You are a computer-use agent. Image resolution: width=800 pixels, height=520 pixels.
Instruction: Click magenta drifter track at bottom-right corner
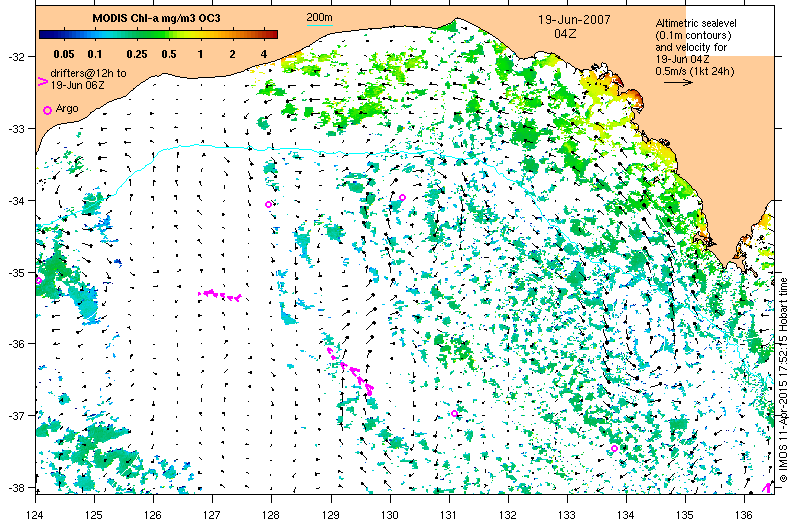click(x=767, y=488)
